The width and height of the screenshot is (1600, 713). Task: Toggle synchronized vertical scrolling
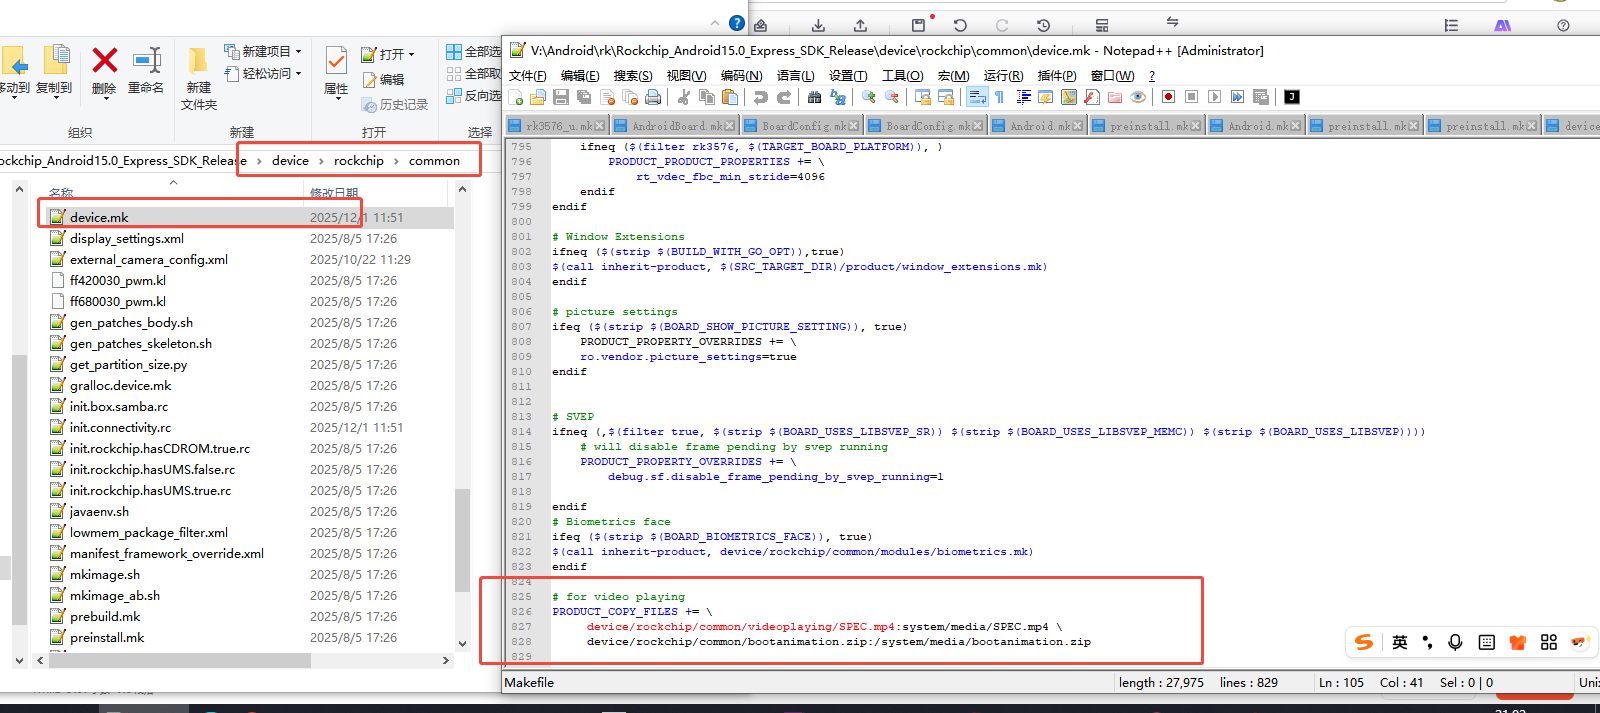(x=923, y=97)
